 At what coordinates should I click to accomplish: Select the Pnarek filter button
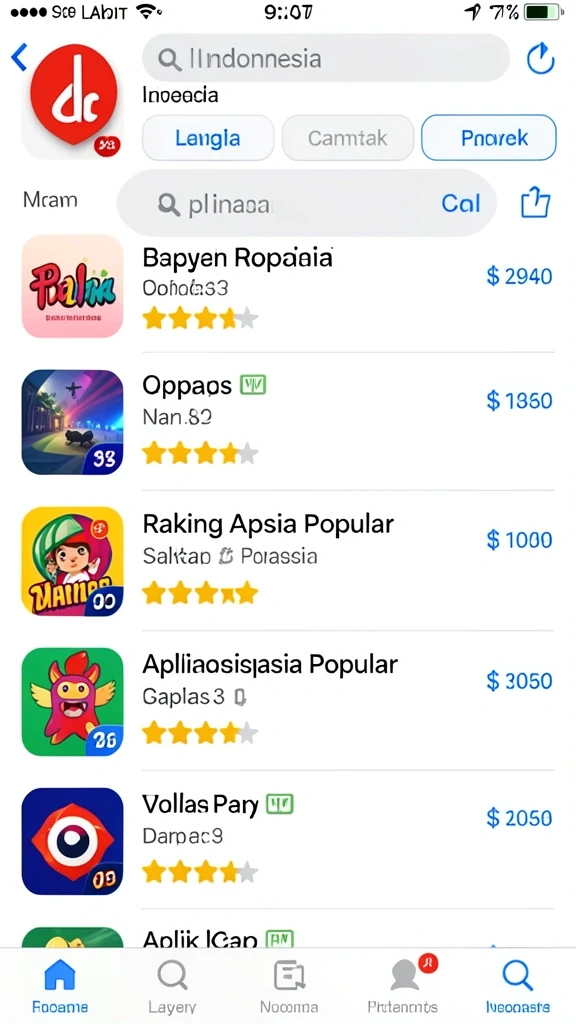tap(488, 138)
